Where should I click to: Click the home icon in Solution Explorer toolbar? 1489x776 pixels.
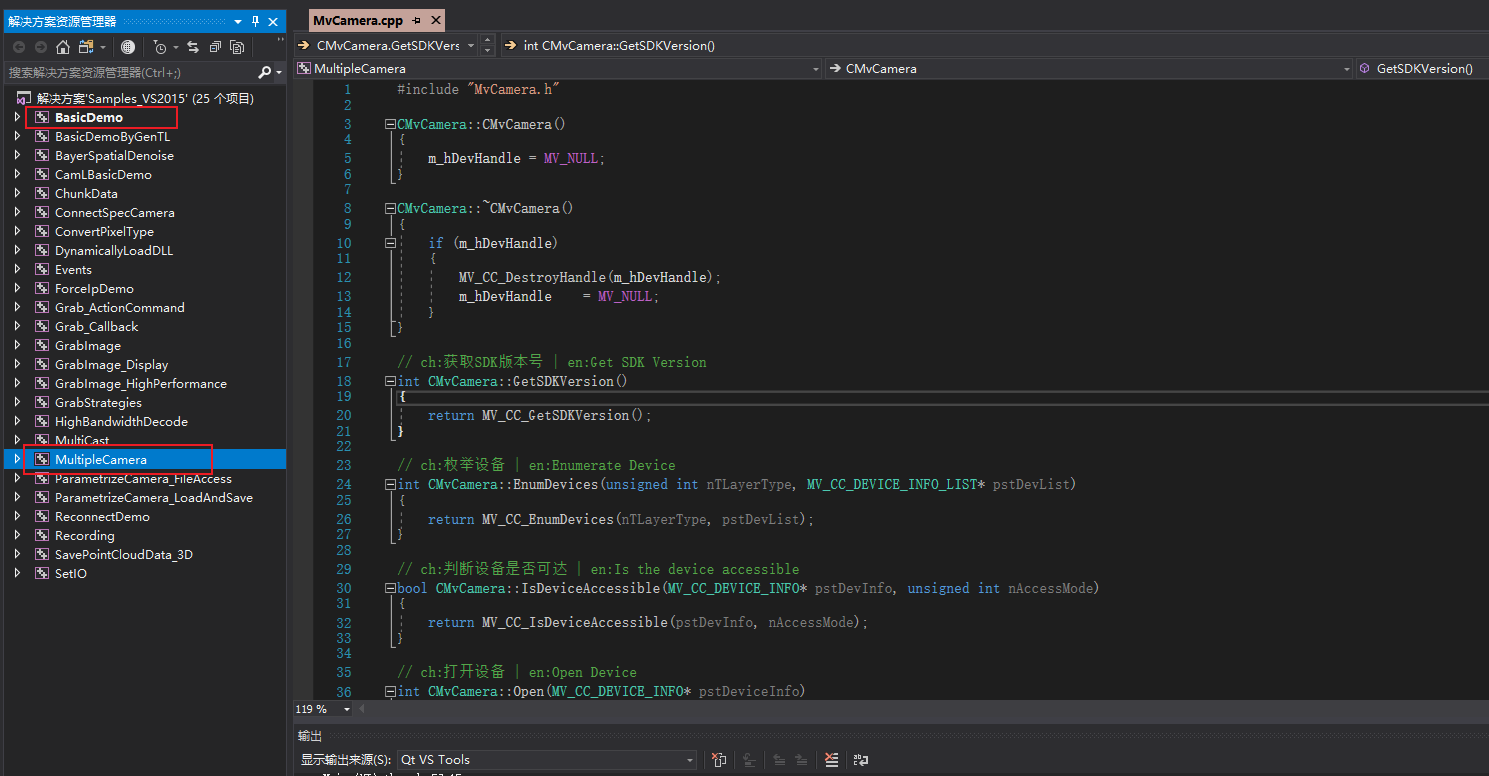[x=62, y=47]
